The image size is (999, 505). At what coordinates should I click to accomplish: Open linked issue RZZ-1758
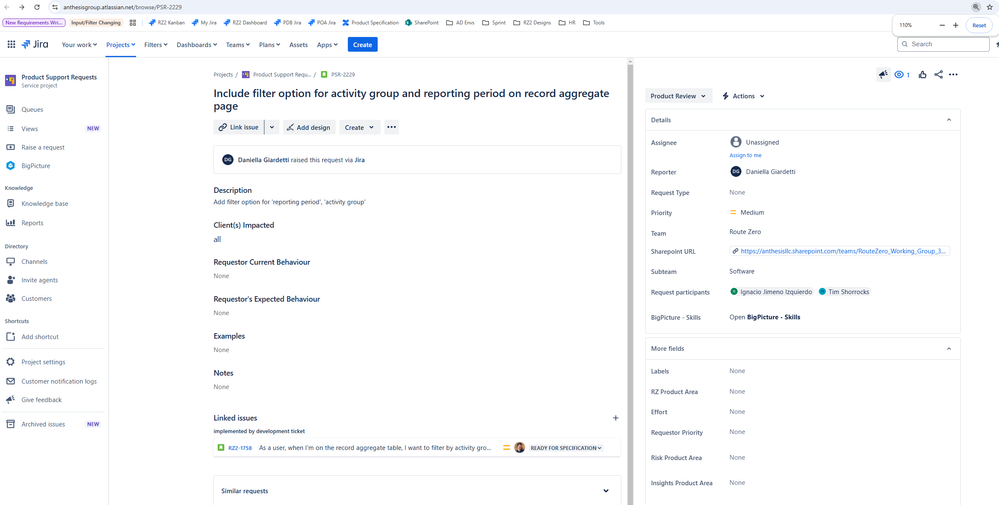click(240, 448)
